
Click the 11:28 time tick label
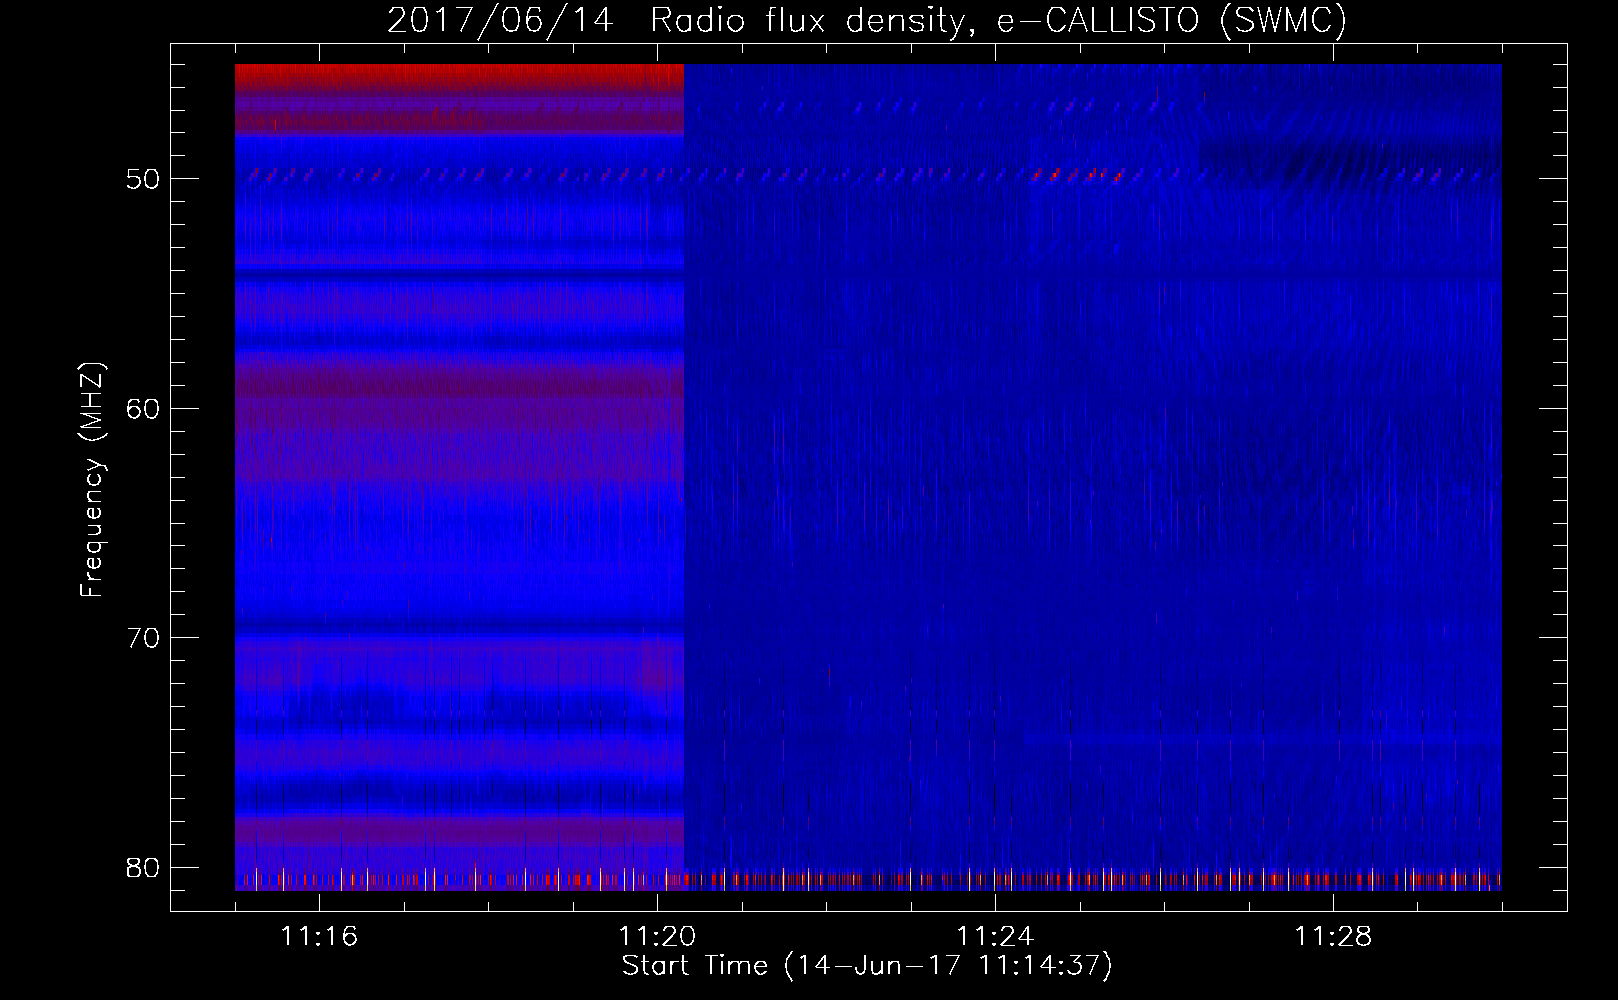[1333, 937]
